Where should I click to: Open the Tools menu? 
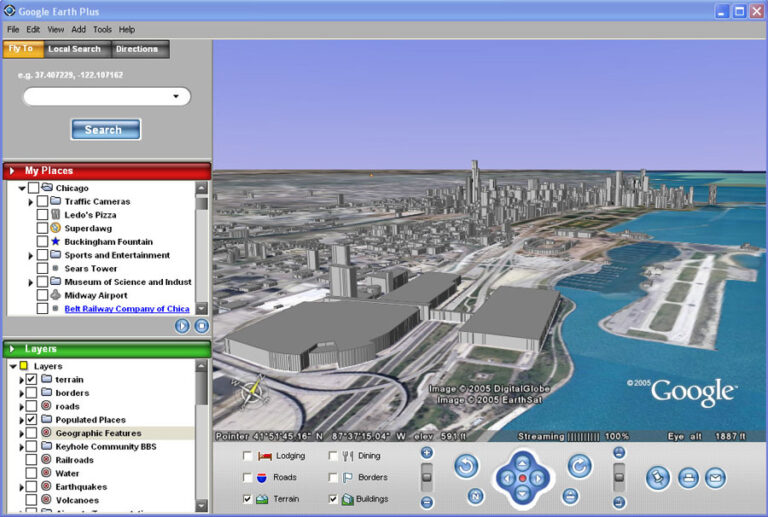pos(102,29)
